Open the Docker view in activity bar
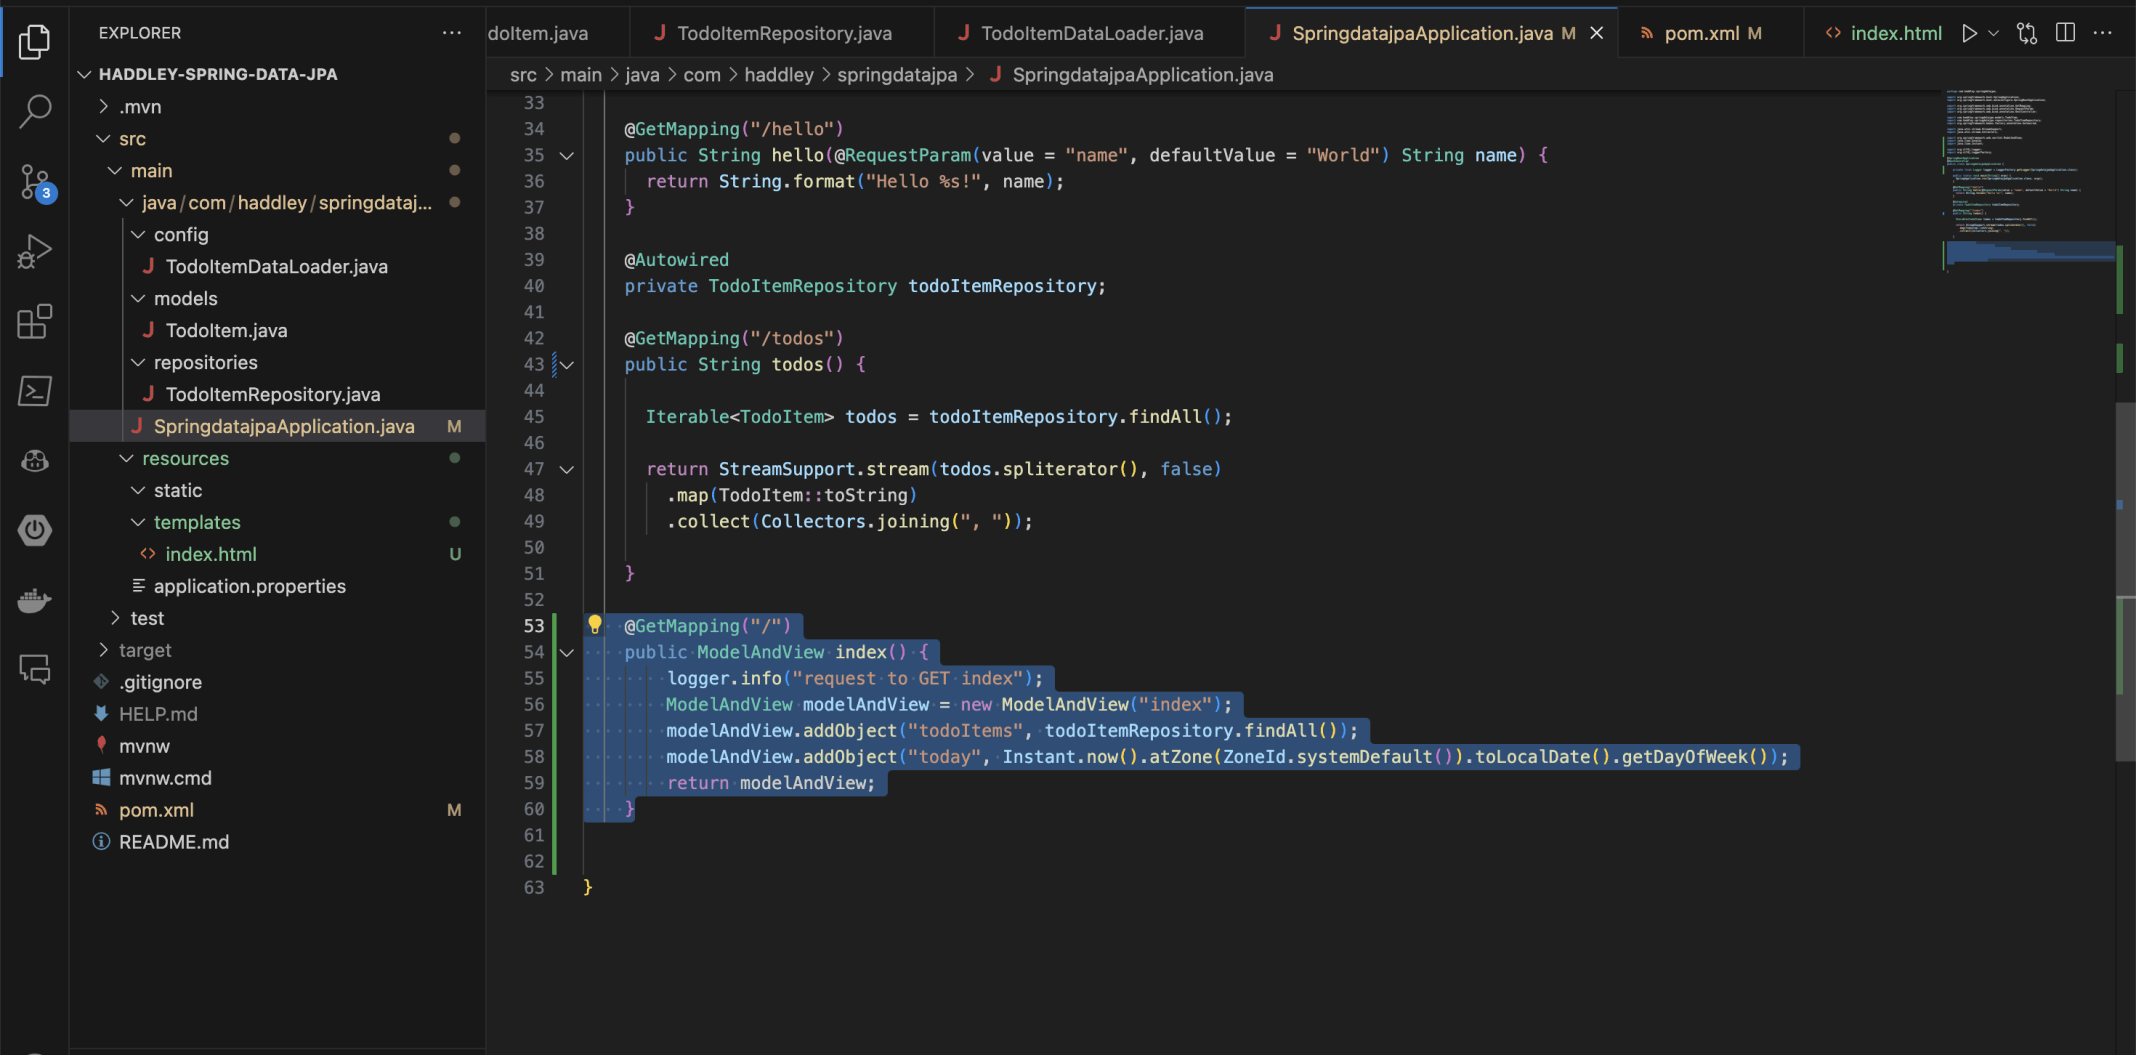The image size is (2136, 1055). 35,600
